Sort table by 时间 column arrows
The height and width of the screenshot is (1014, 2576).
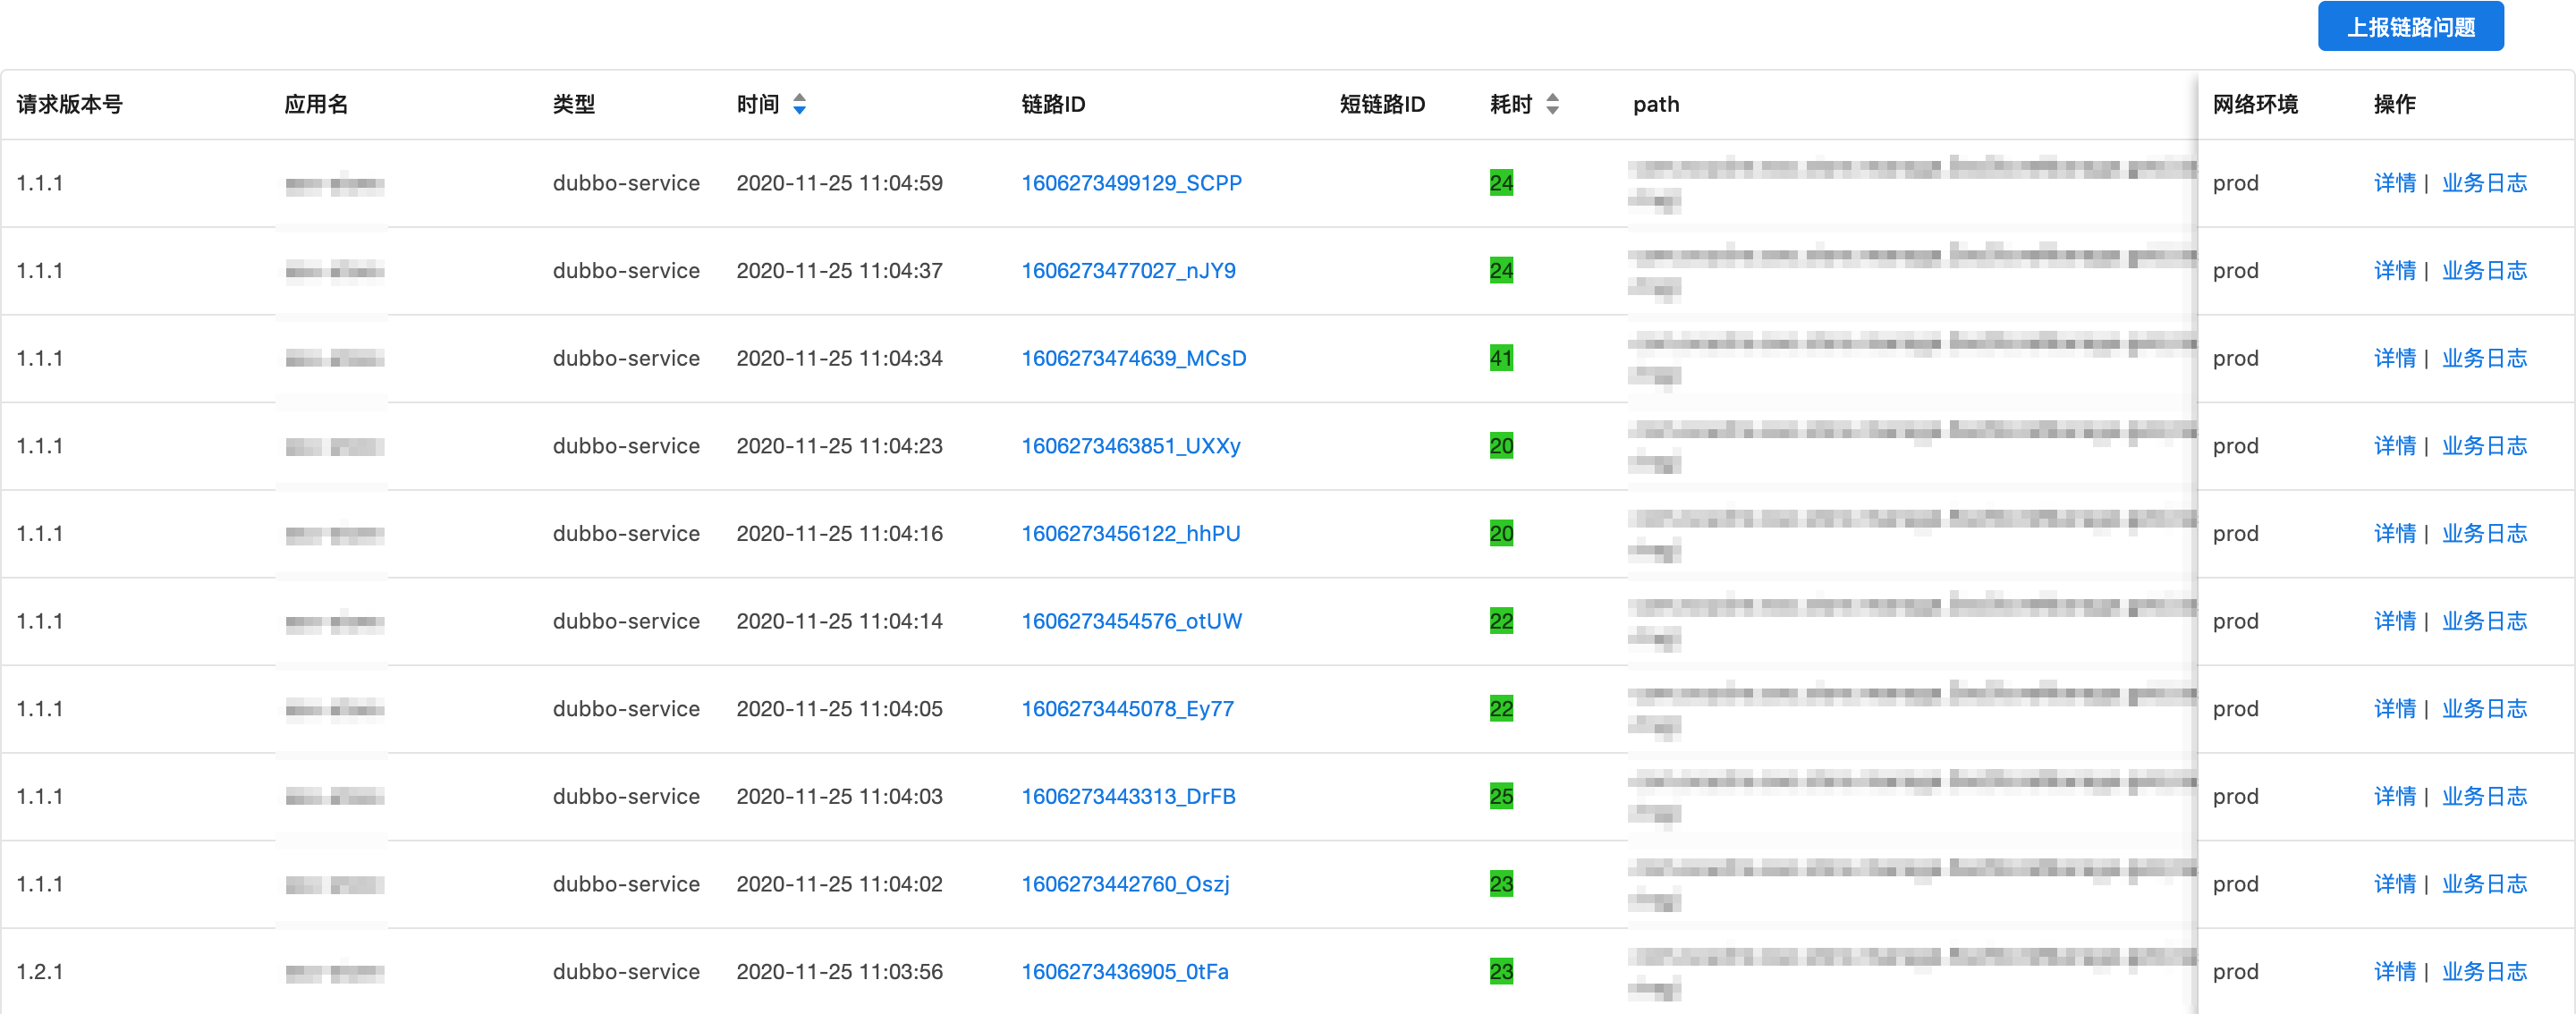point(799,104)
